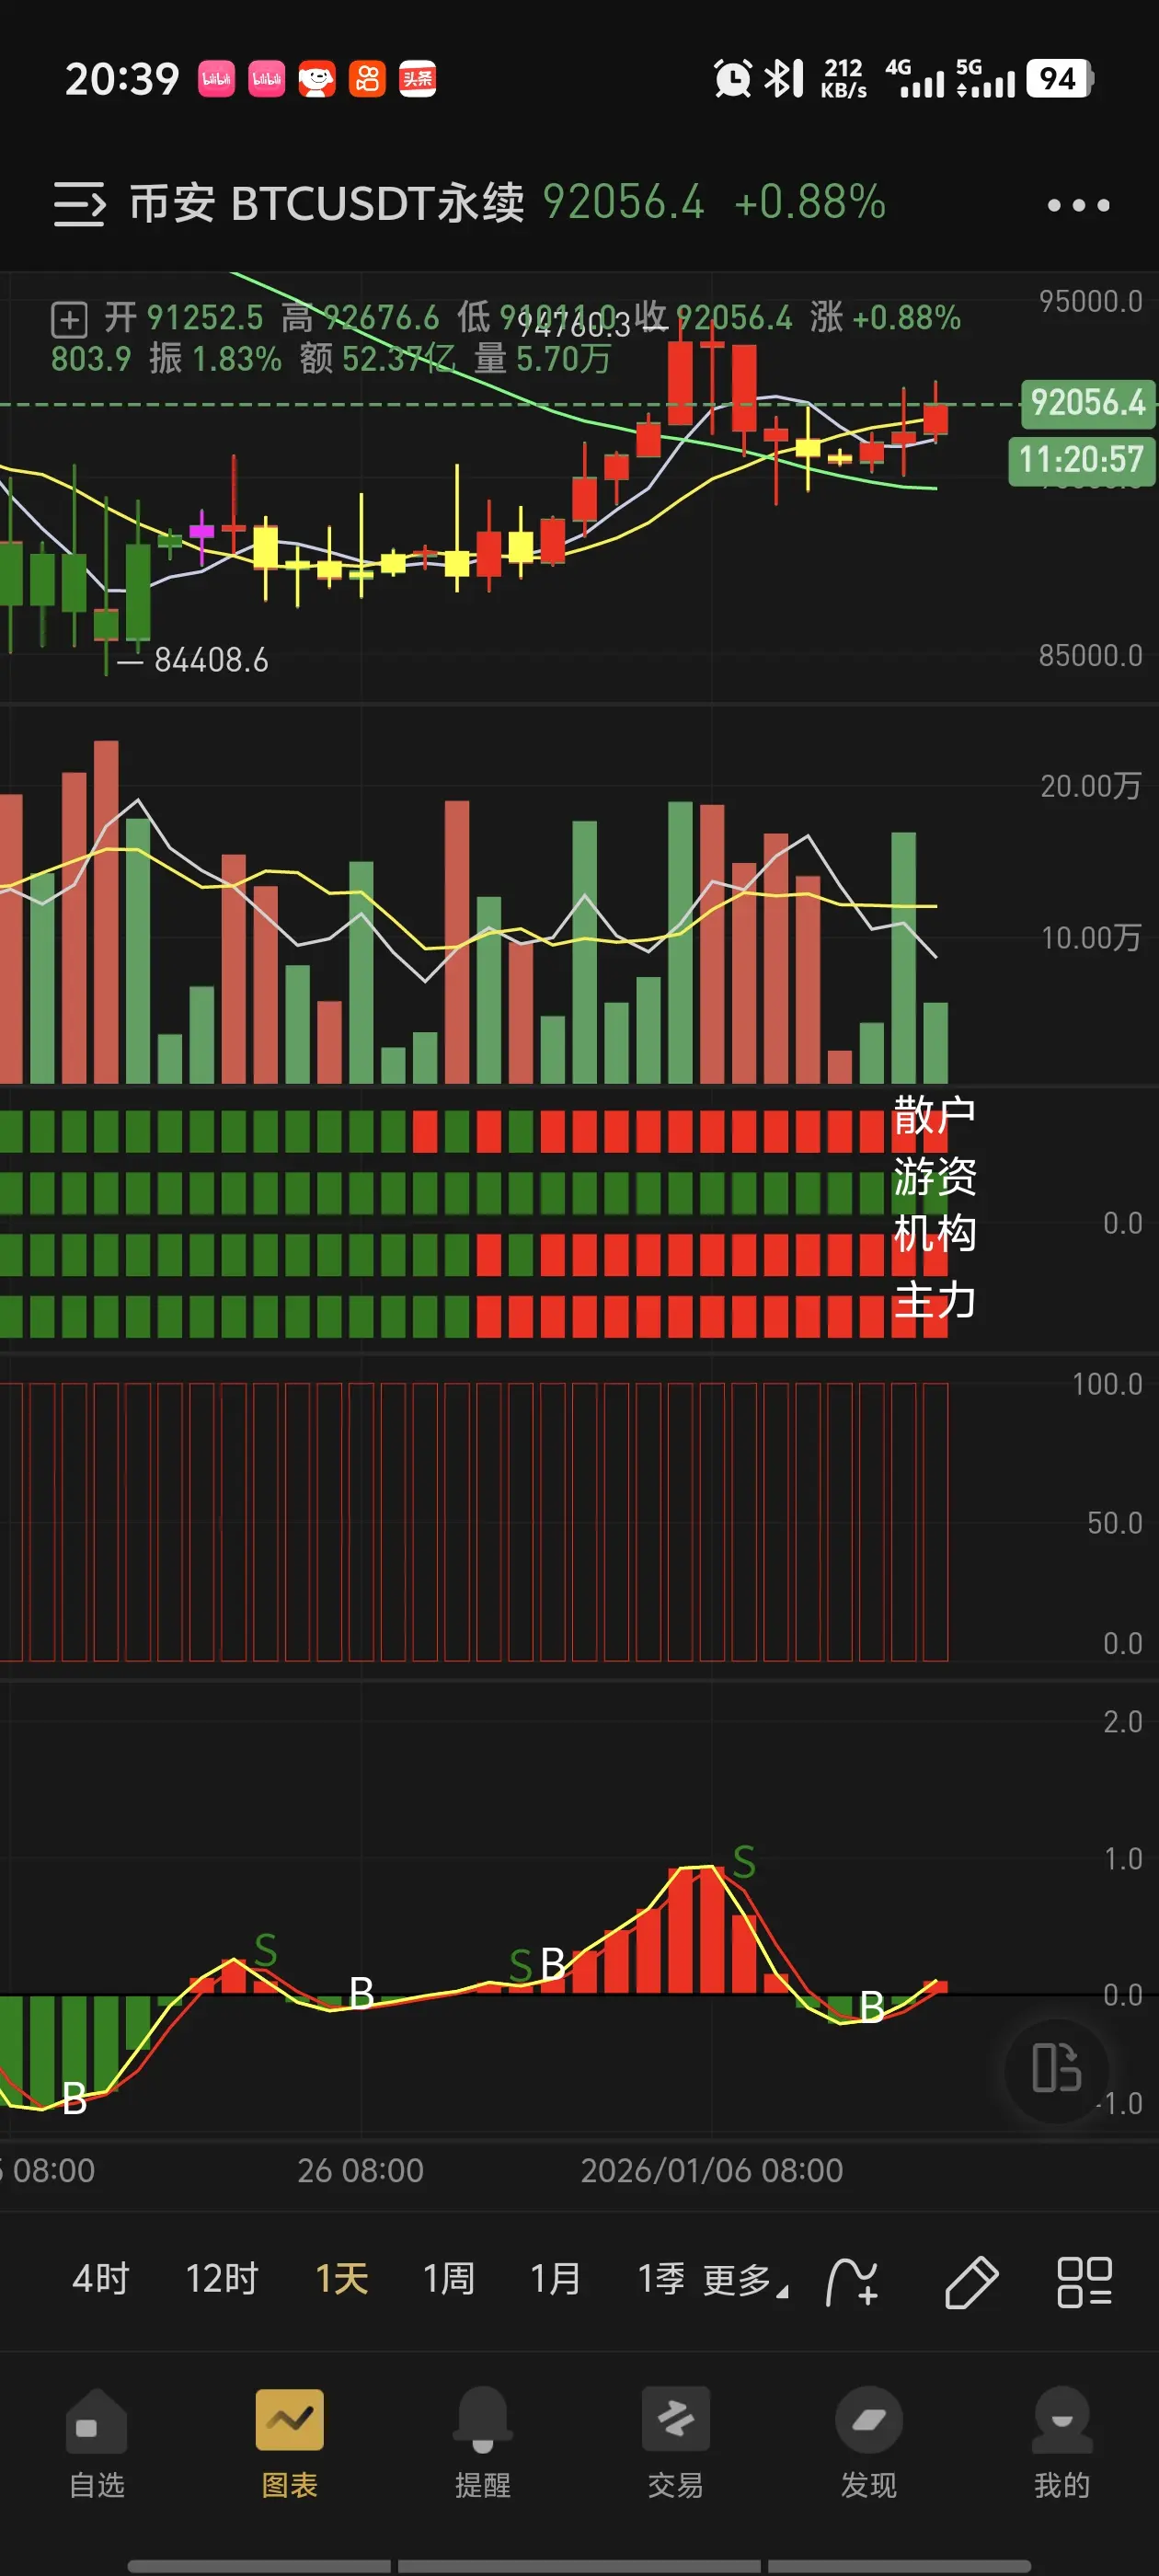Image resolution: width=1159 pixels, height=2576 pixels.
Task: Open the drawing pencil tool
Action: pyautogui.click(x=971, y=2282)
